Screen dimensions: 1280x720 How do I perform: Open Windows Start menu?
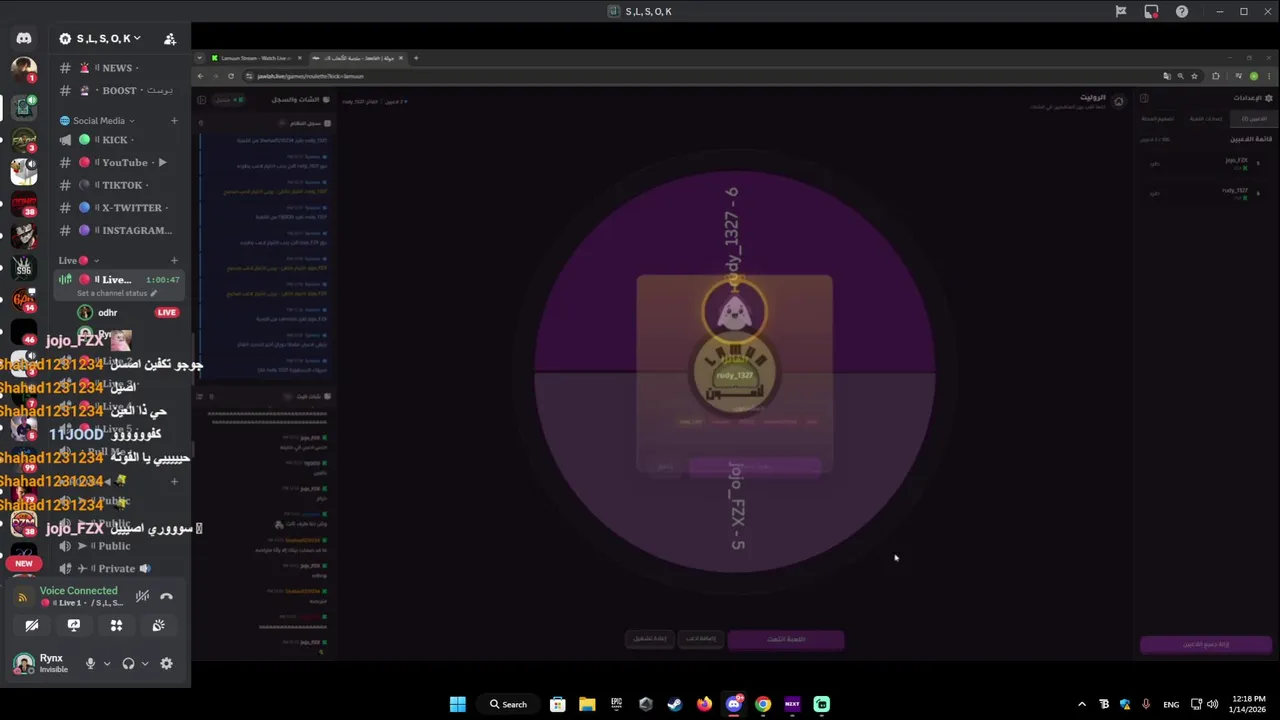(457, 704)
